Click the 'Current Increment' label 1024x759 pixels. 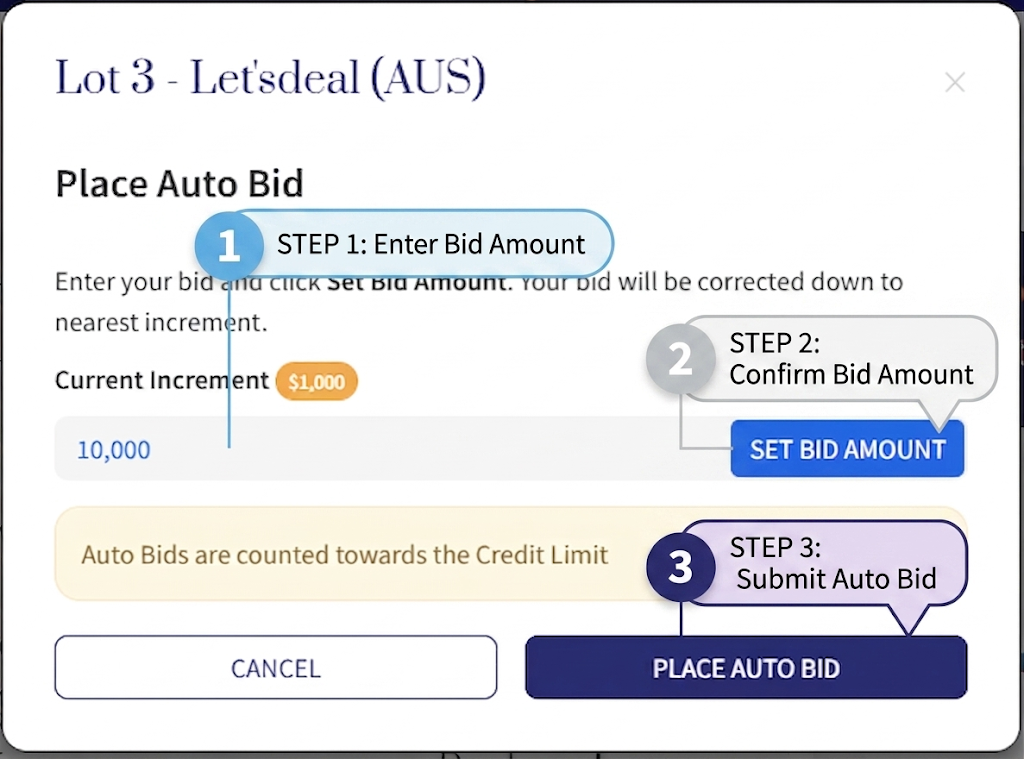point(162,381)
